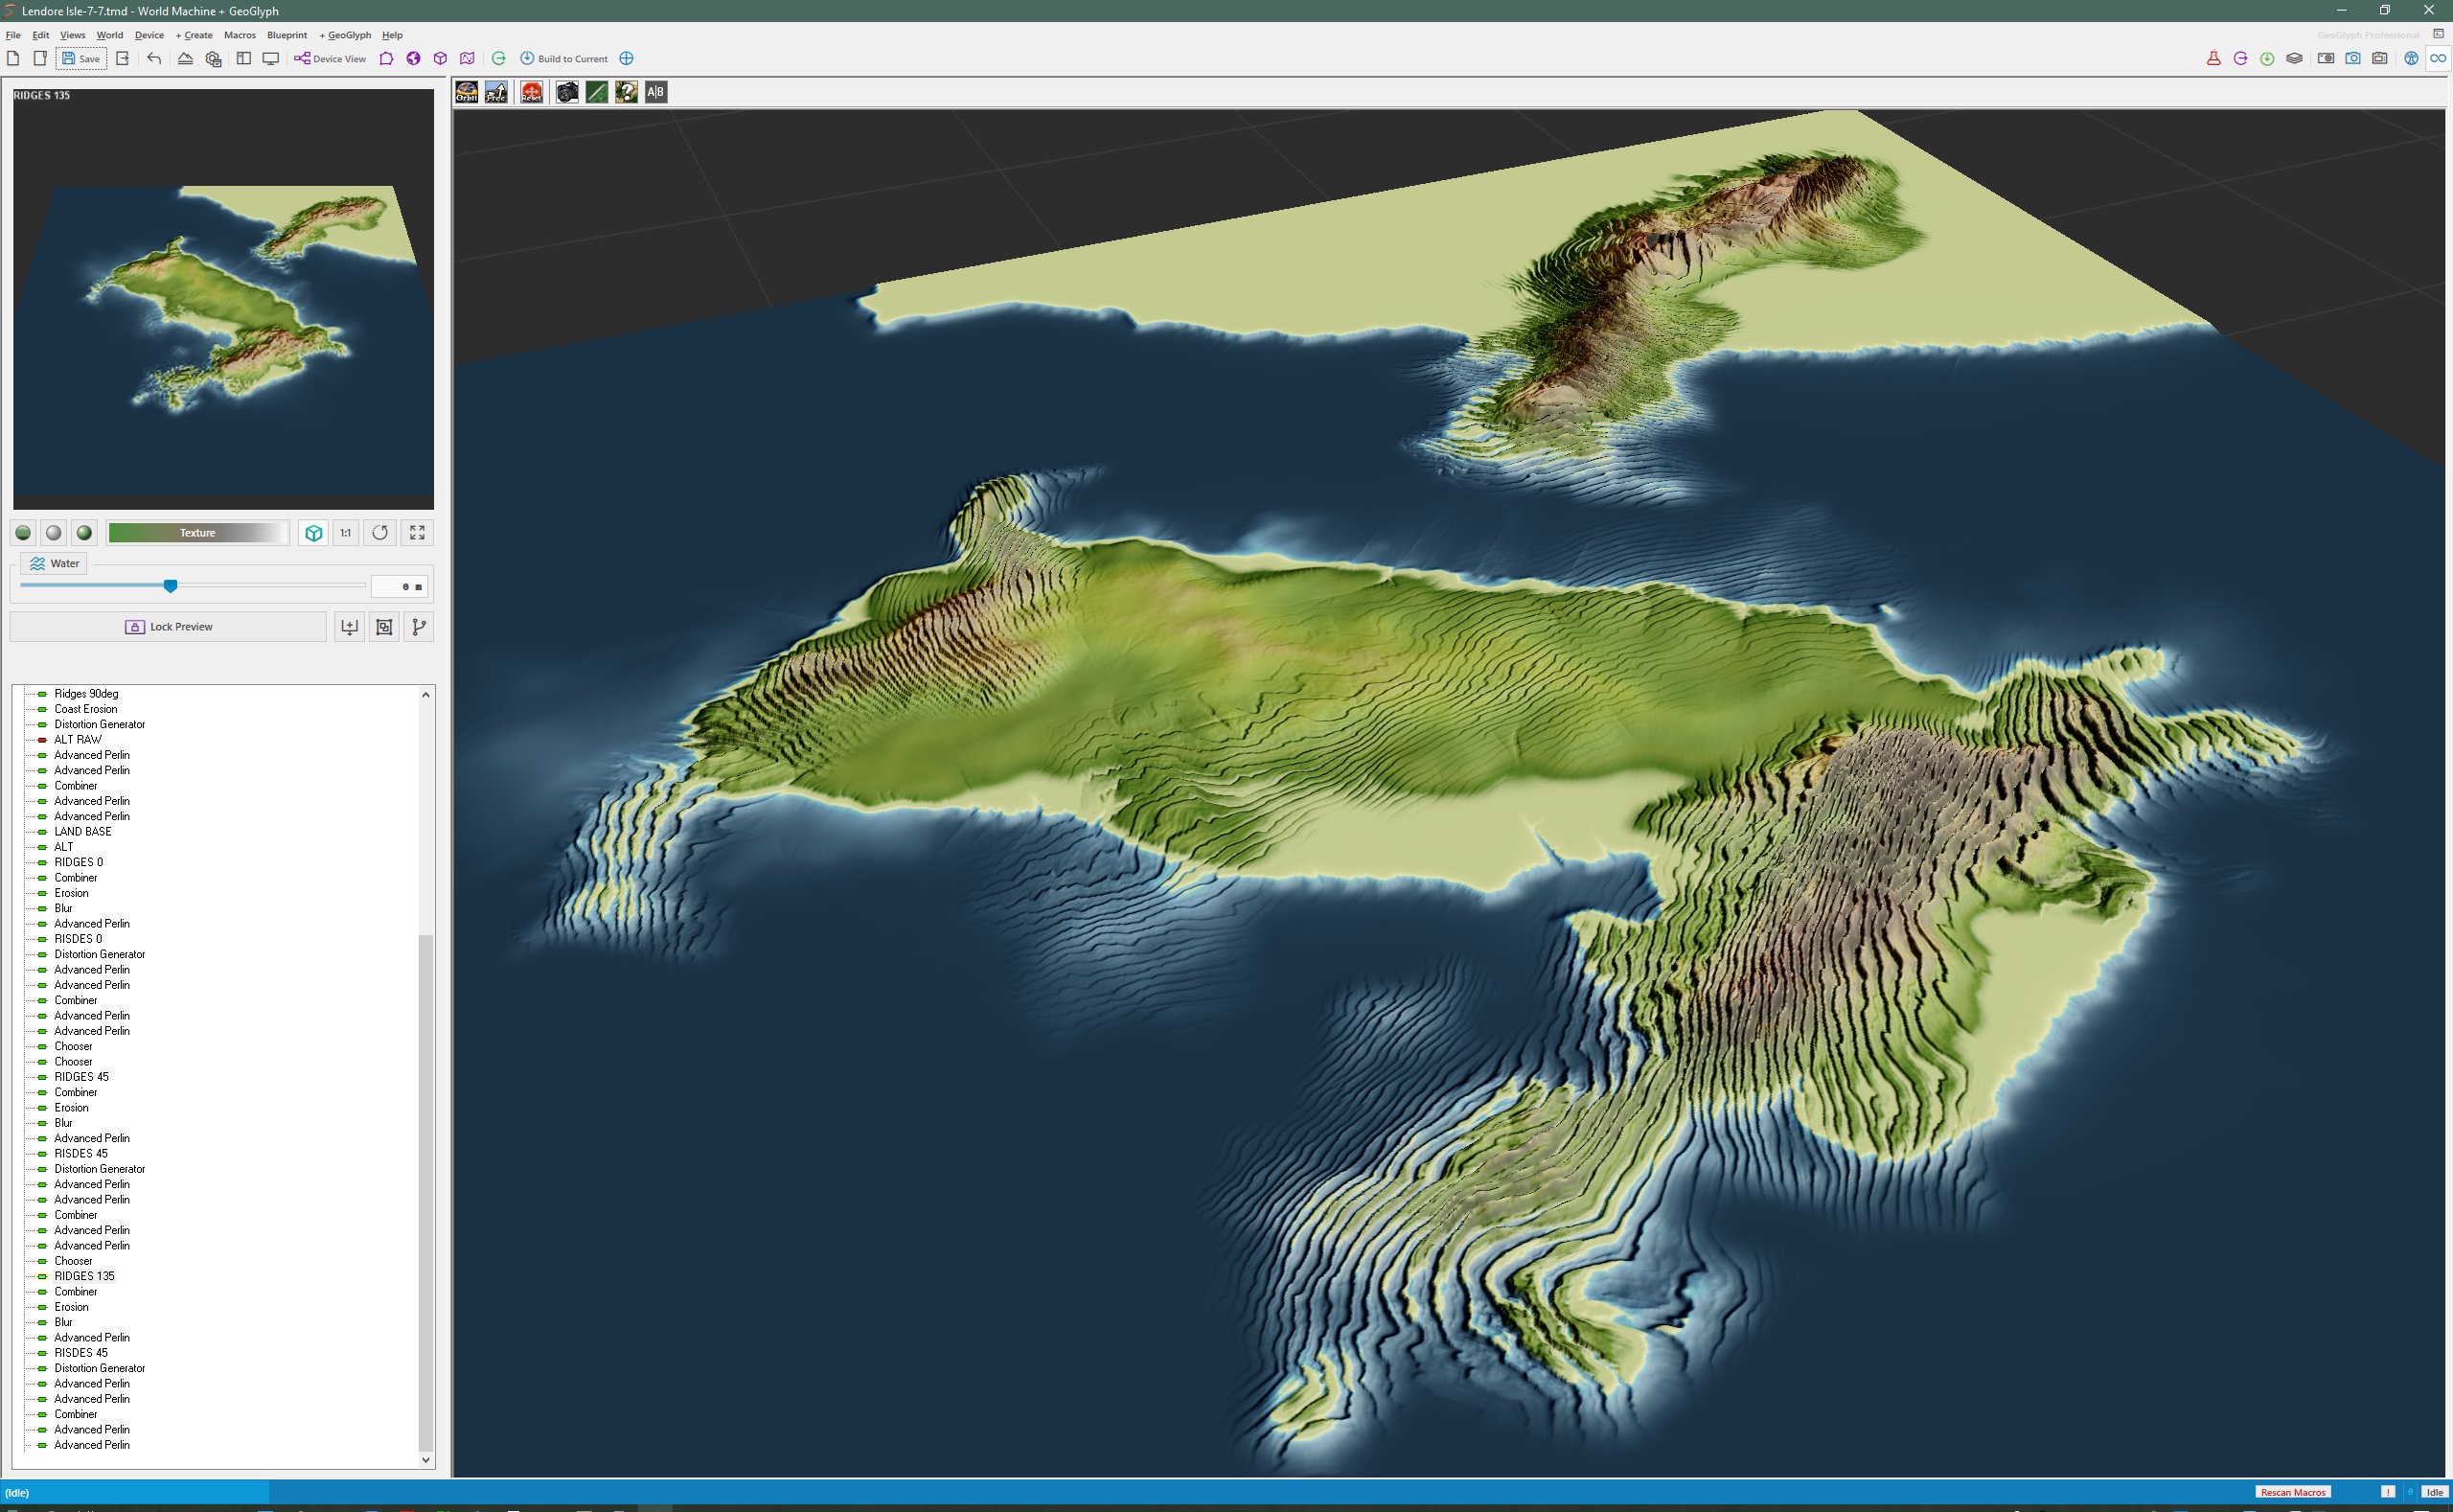Click the undo arrow in toolbar

pyautogui.click(x=154, y=59)
